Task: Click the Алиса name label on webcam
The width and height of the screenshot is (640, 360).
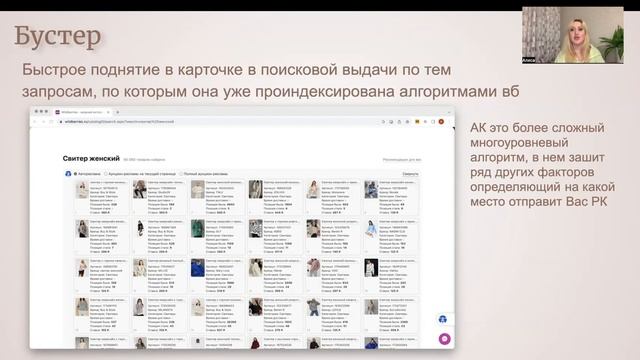Action: (529, 60)
